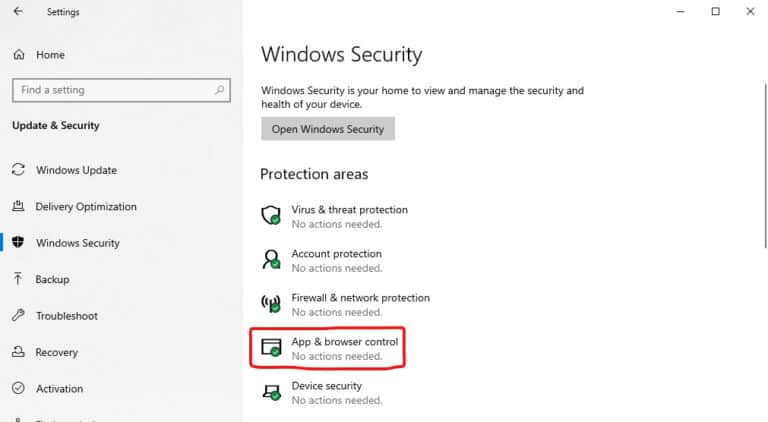
Task: Click the Troubleshoot wrench icon
Action: 18,315
